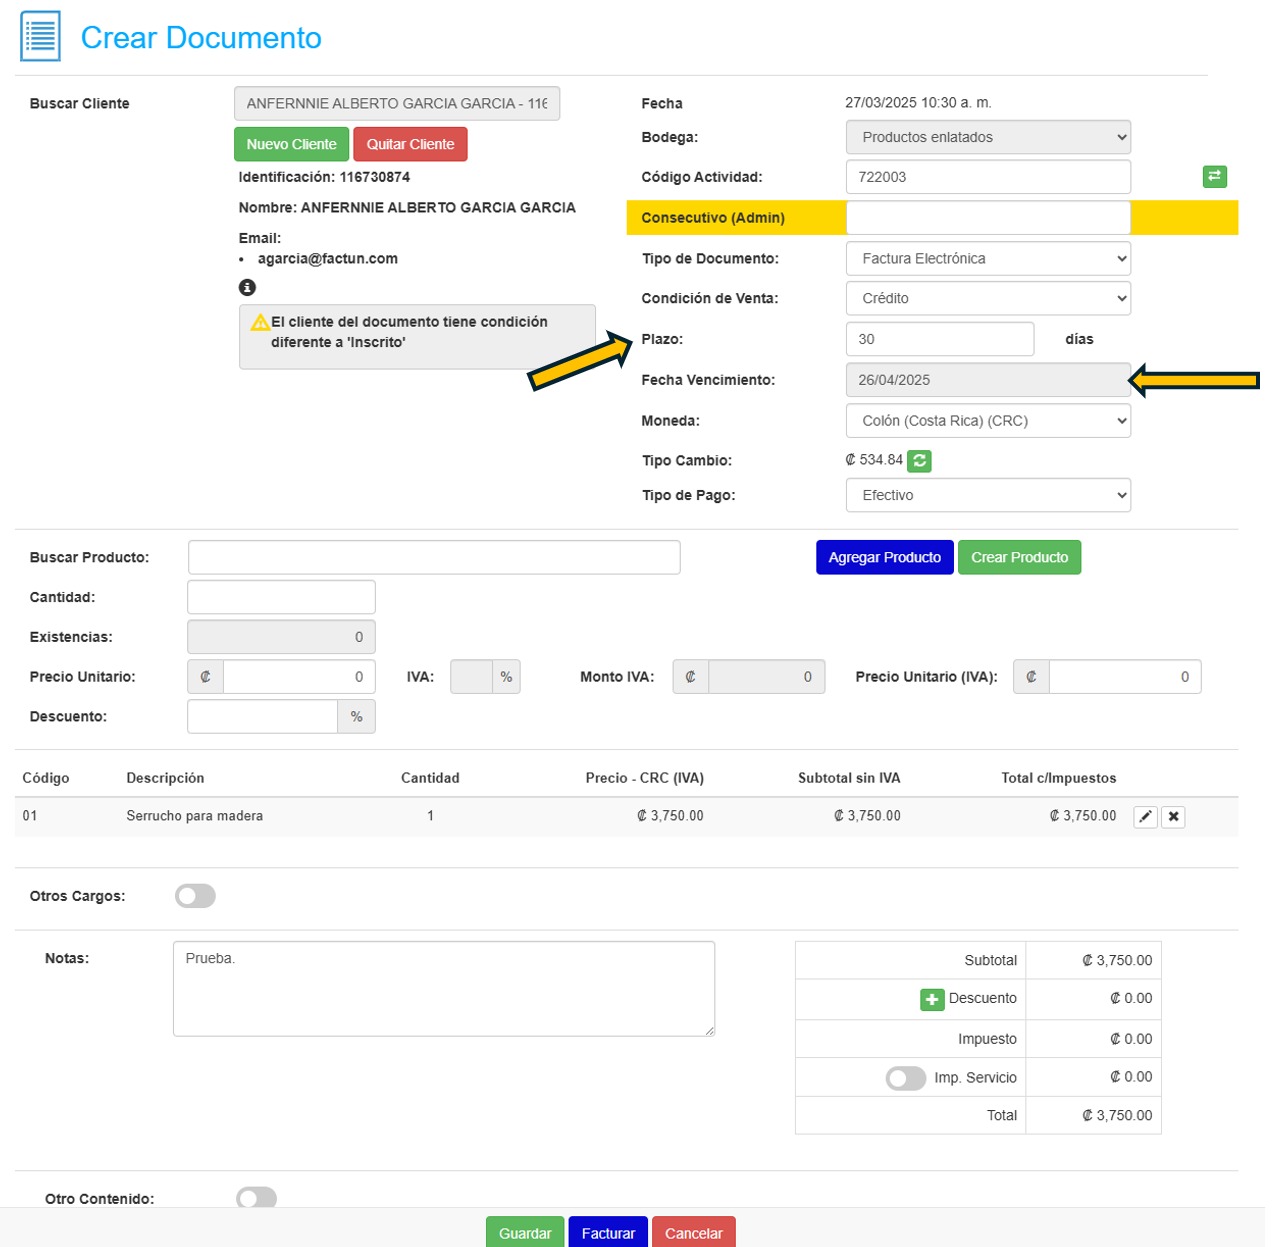Click the Consecutivo (Admin) input field
Viewport: 1273px width, 1247px height.
coord(988,217)
